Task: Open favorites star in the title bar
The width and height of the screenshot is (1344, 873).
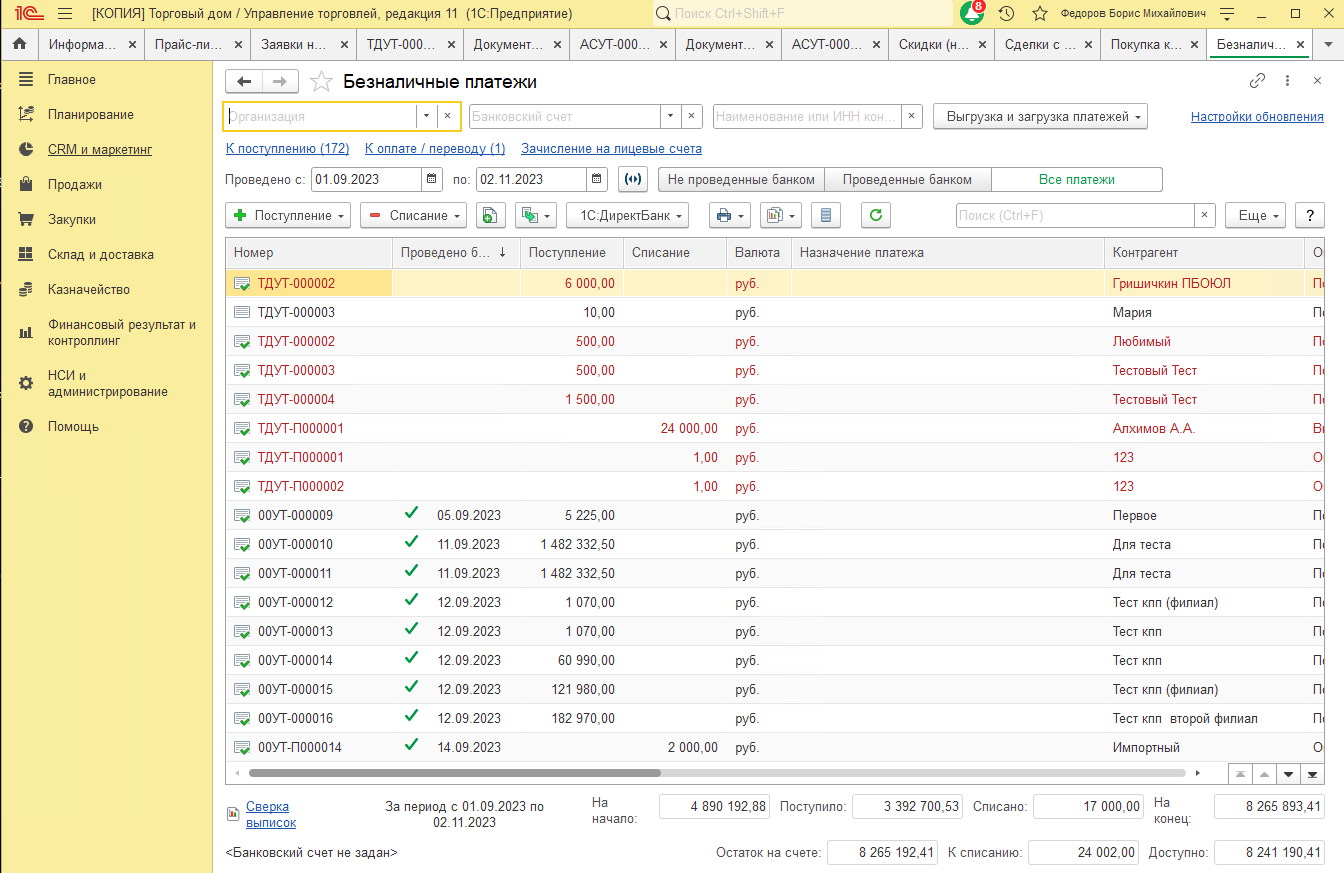Action: [1040, 14]
